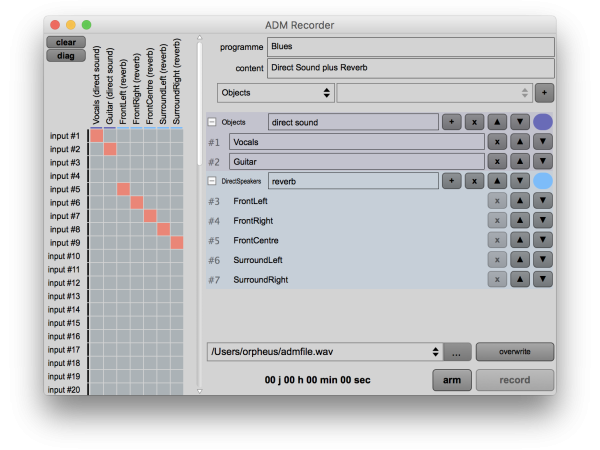Move SurroundLeft speaker up
The width and height of the screenshot is (600, 450).
(520, 260)
